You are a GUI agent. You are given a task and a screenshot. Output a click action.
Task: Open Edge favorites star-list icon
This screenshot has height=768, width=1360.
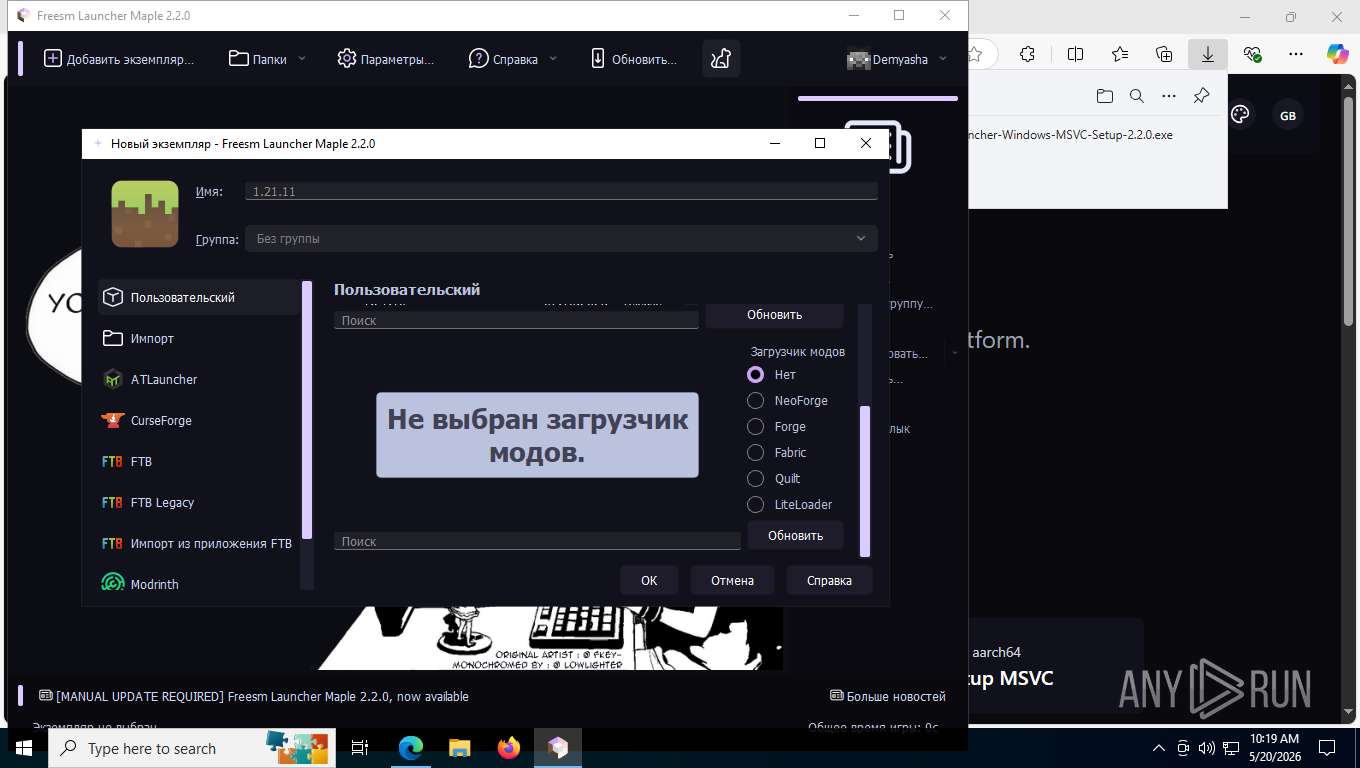tap(1120, 54)
